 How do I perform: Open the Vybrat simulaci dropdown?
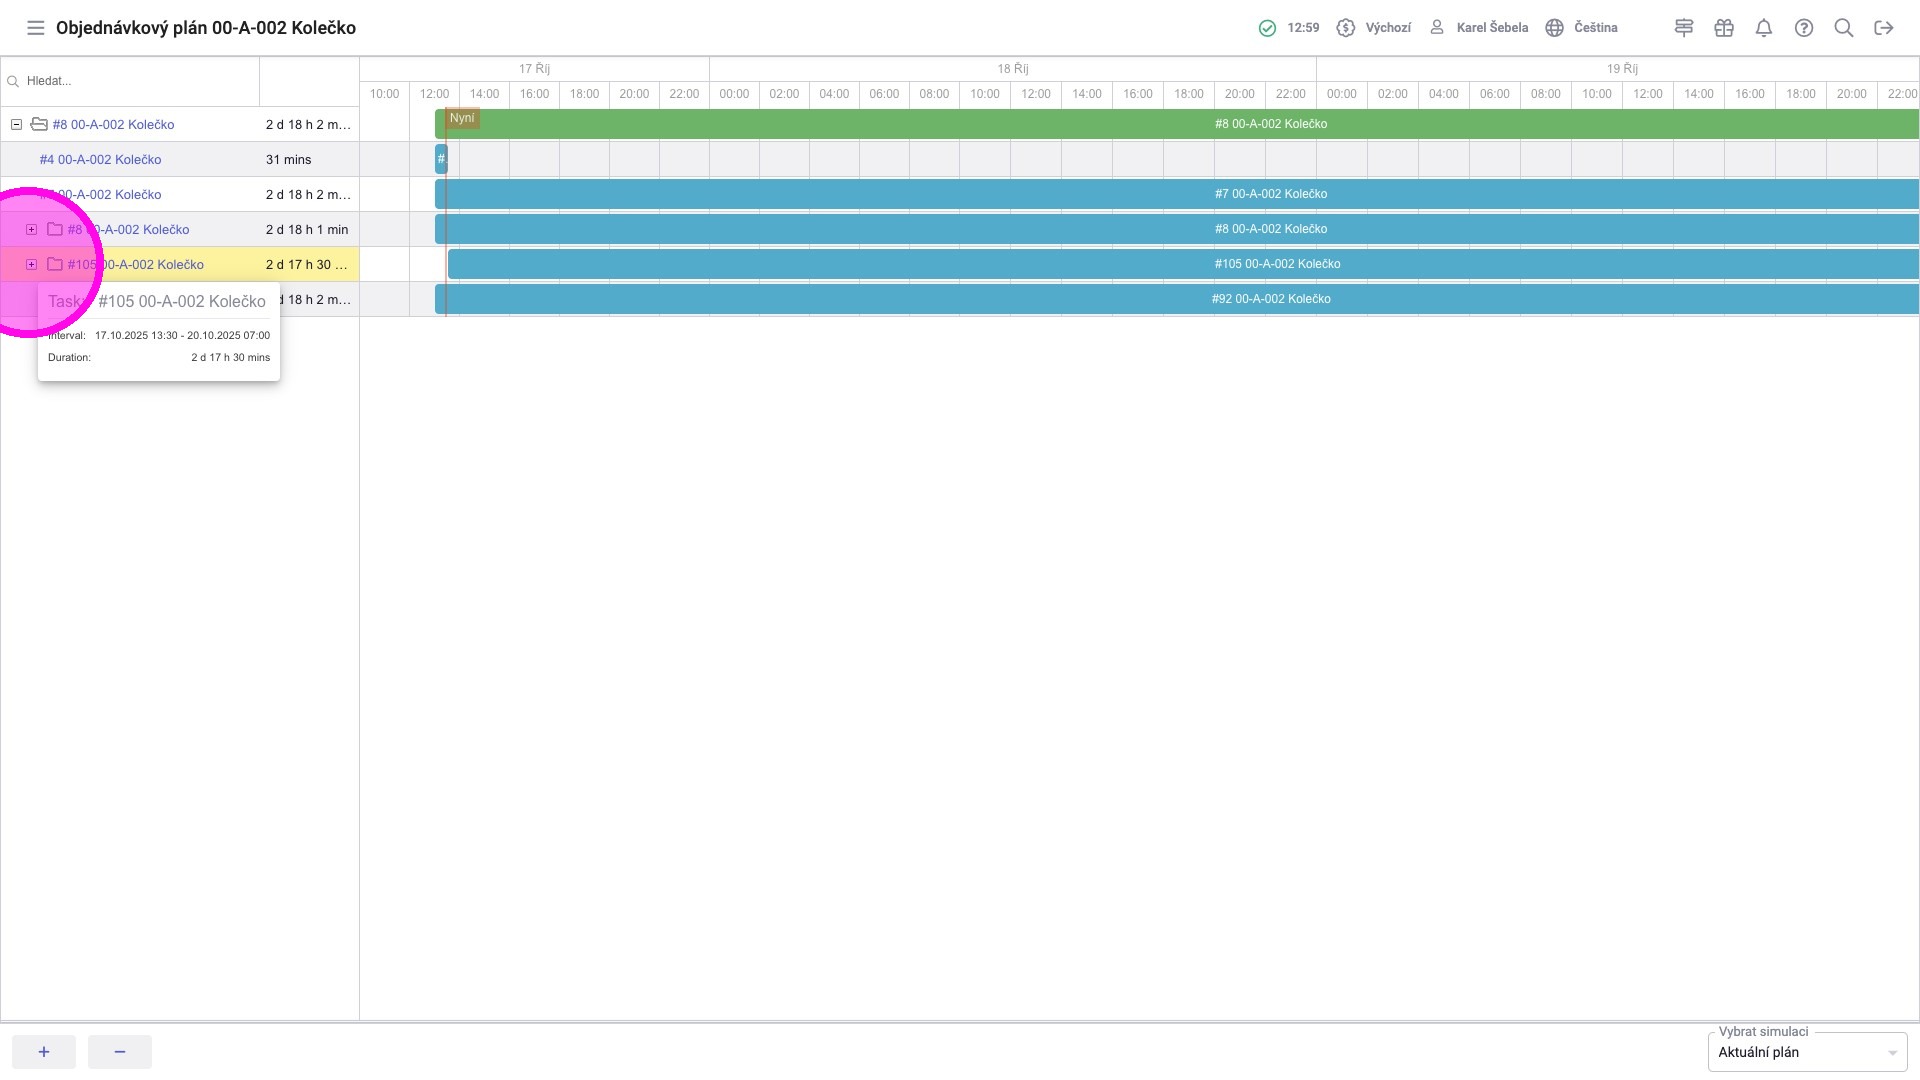point(1807,1052)
